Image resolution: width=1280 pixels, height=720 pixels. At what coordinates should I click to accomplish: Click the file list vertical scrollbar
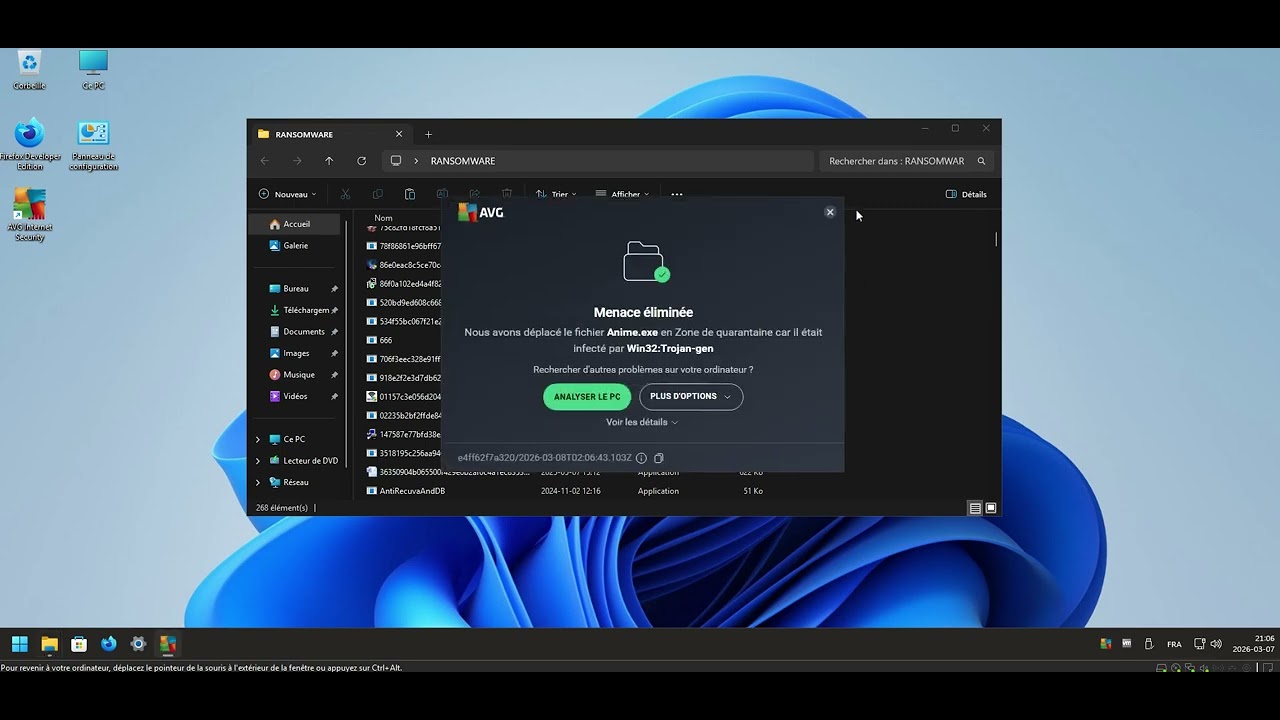pos(996,239)
